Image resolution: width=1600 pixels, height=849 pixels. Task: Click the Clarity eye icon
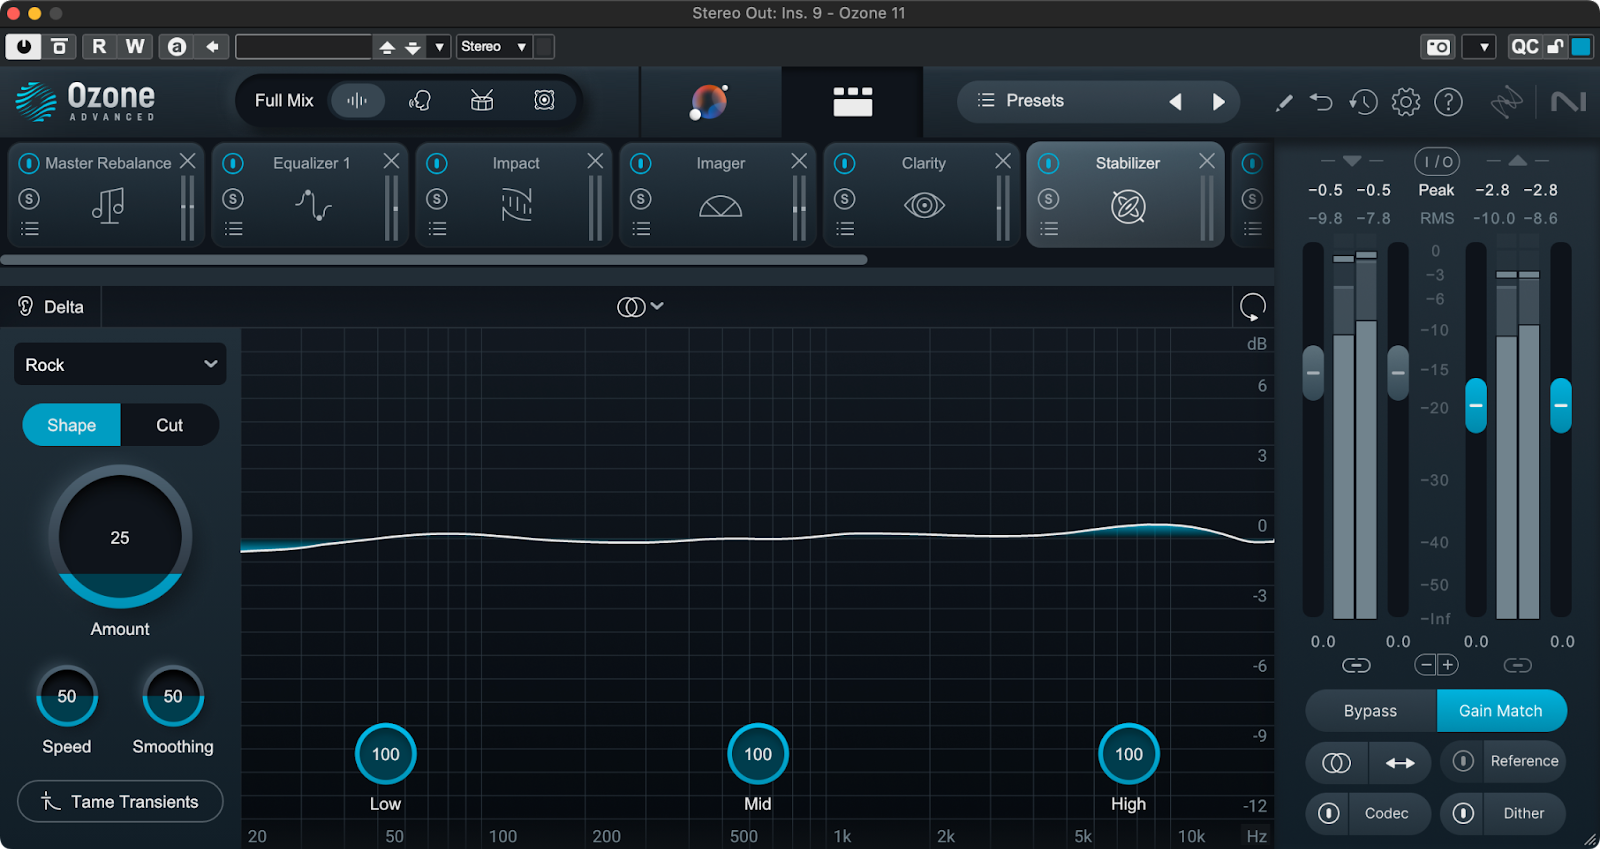click(x=924, y=206)
